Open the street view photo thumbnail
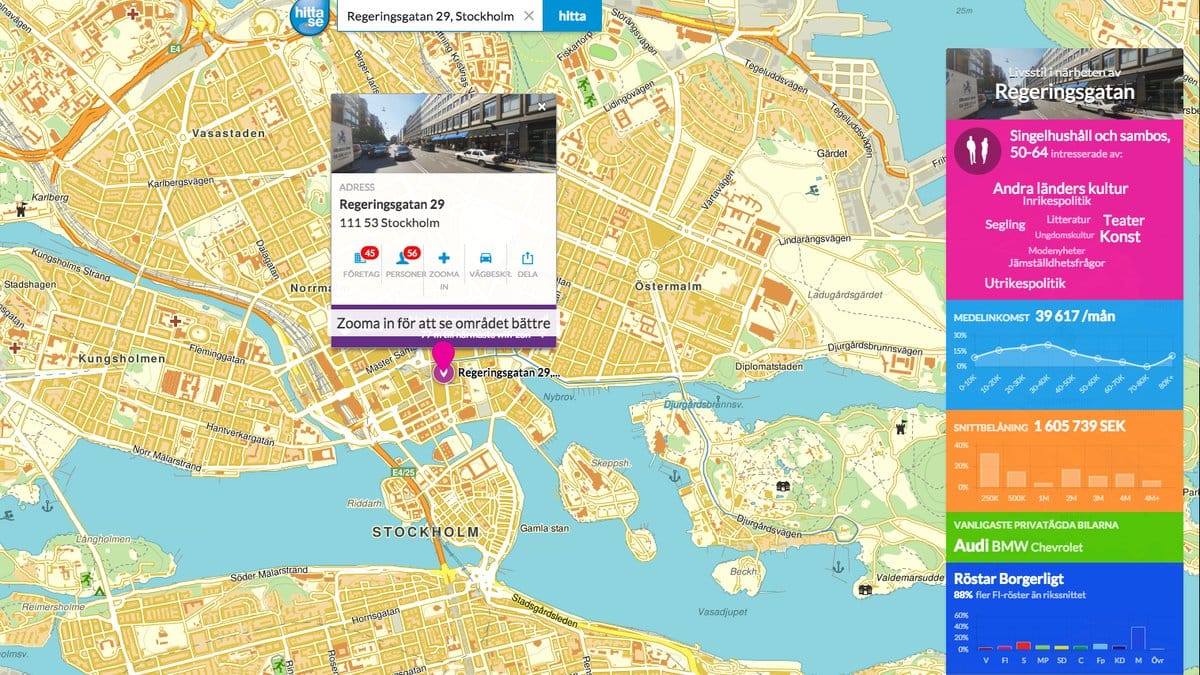1200x675 pixels. [x=443, y=132]
